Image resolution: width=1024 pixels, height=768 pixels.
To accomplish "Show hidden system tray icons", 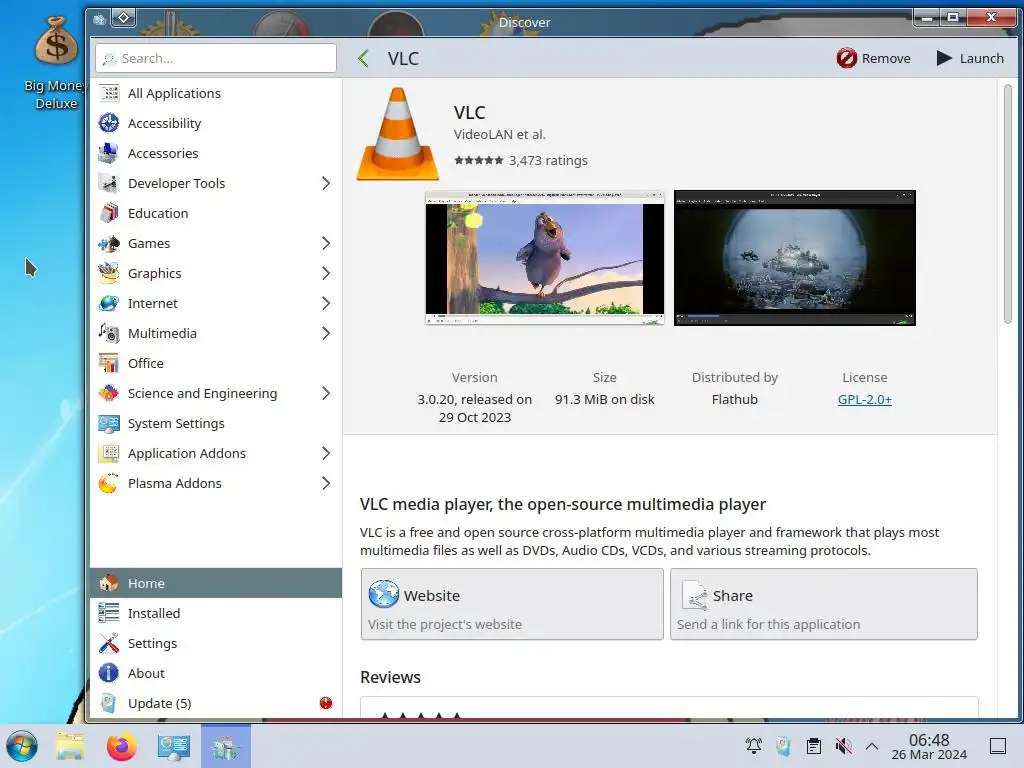I will pos(872,746).
